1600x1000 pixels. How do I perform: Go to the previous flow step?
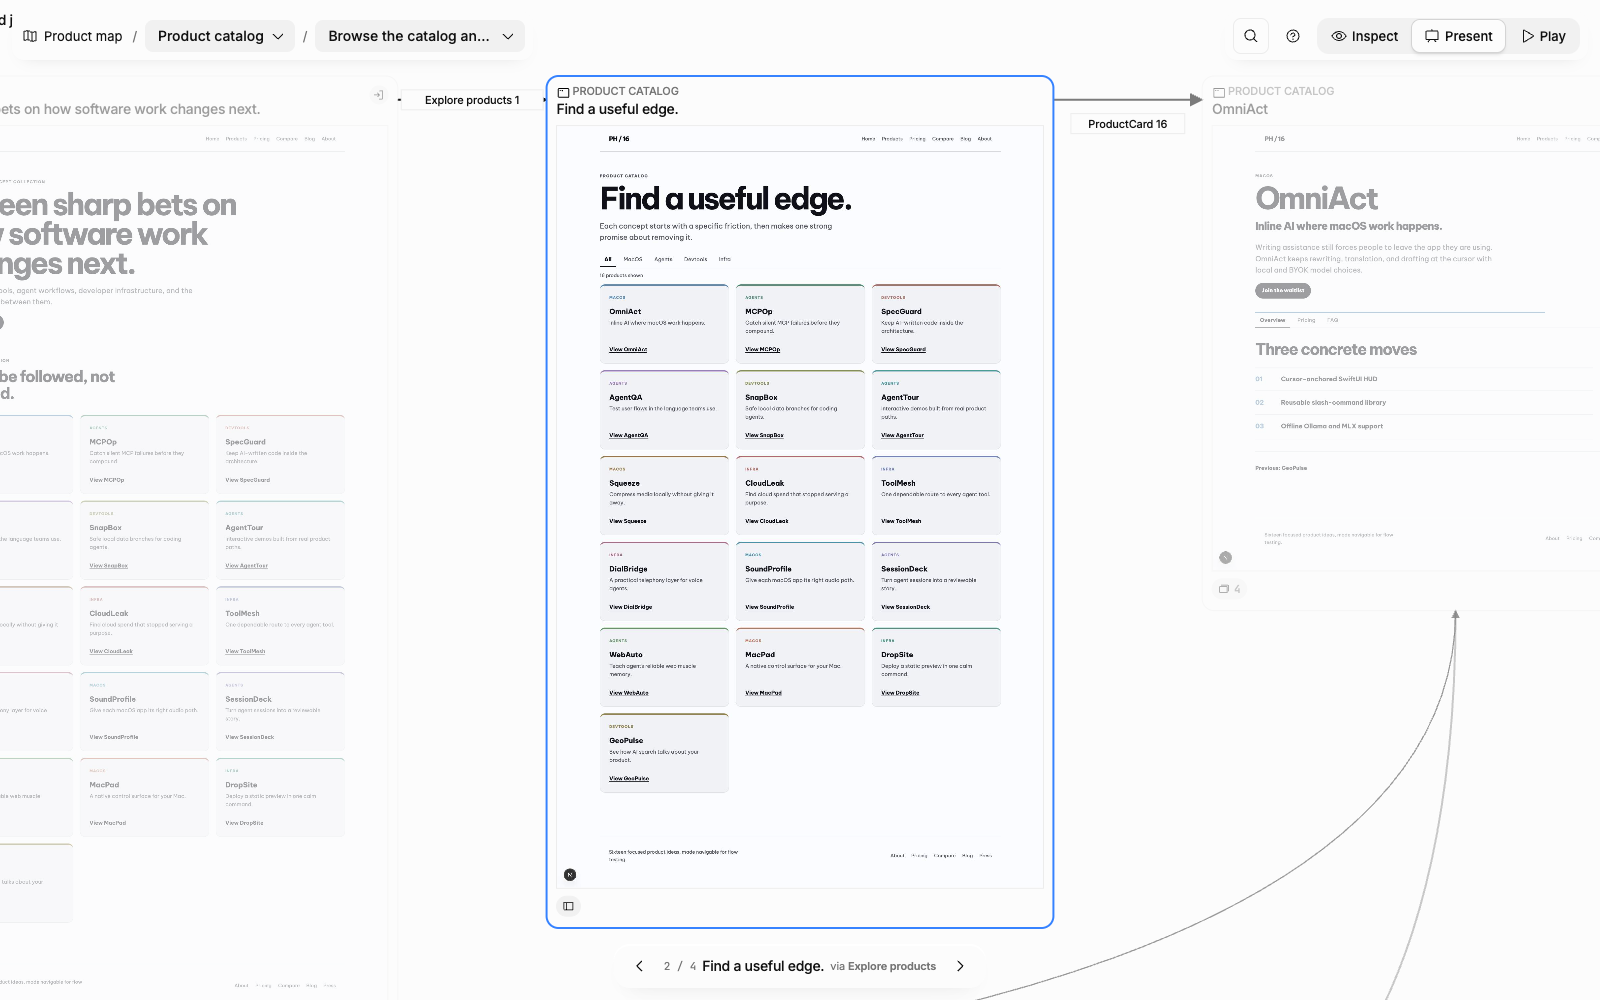tap(640, 966)
